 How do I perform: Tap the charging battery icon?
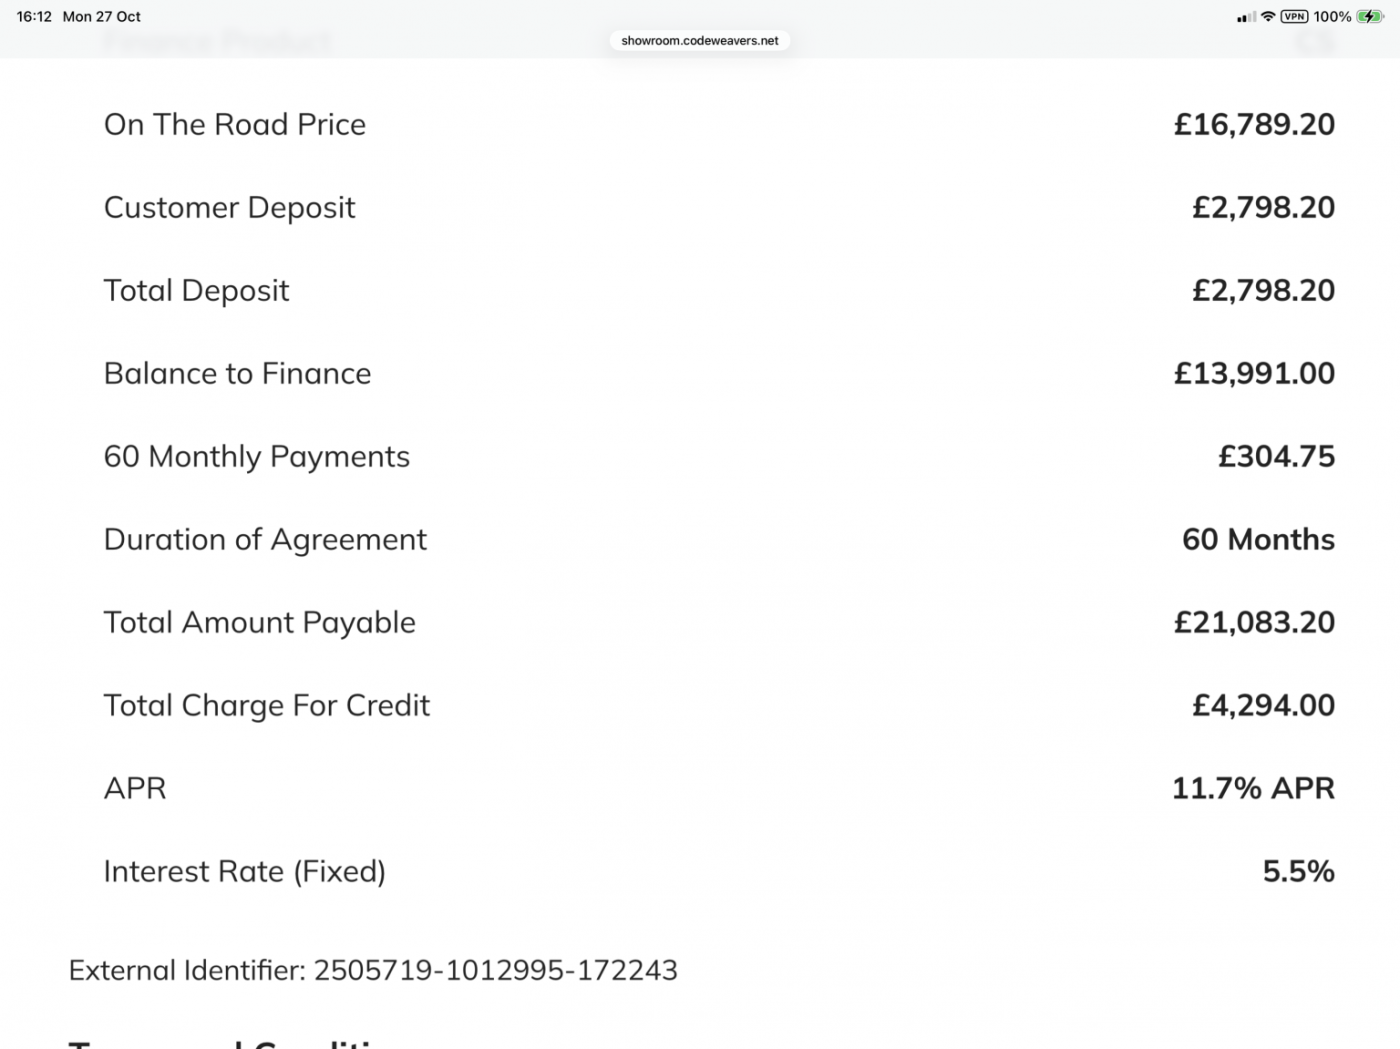pos(1370,17)
